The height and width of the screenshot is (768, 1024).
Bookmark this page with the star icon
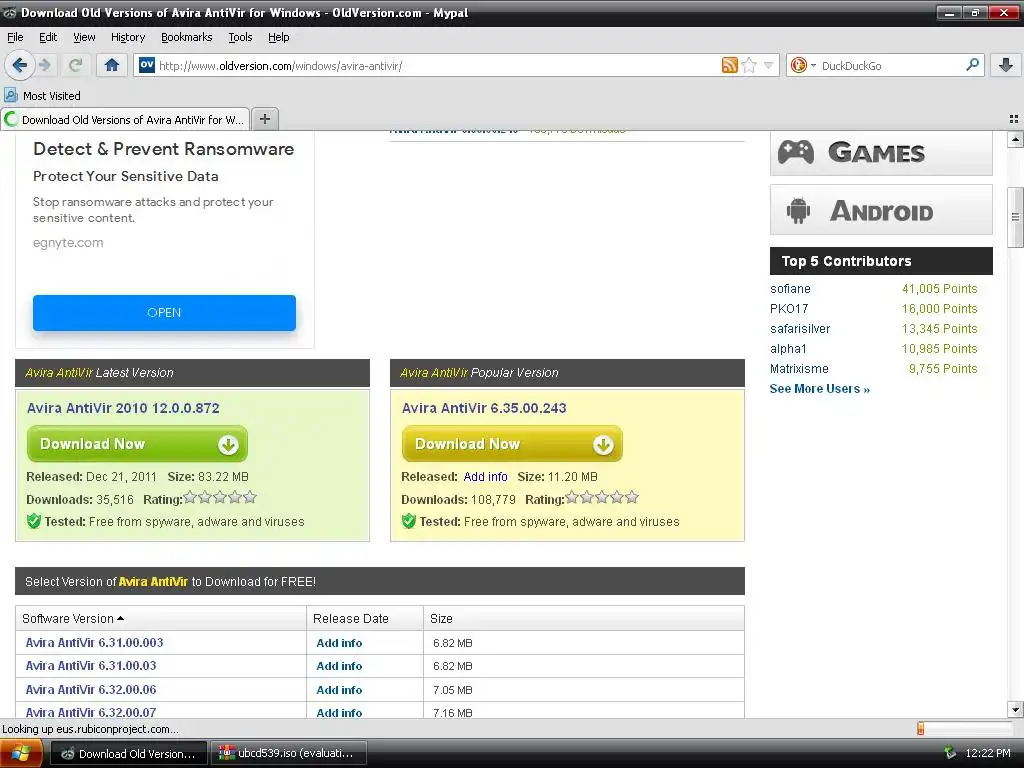(749, 65)
